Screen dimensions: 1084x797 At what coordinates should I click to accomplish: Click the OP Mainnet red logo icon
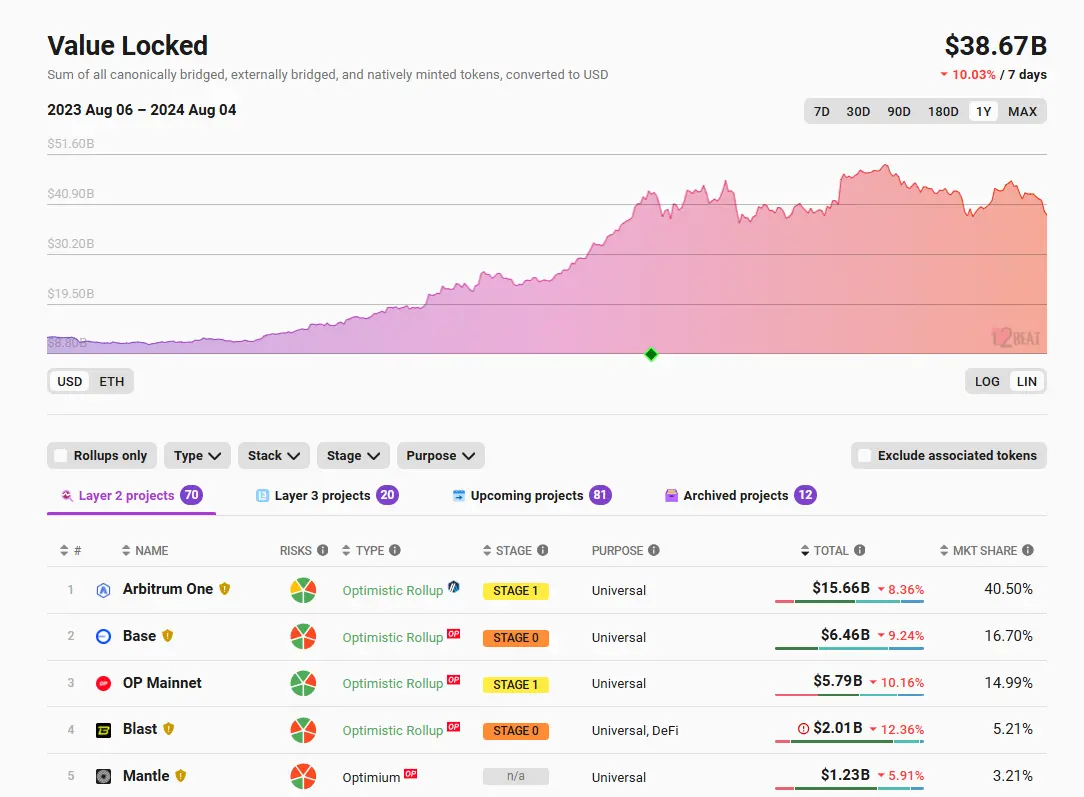[103, 684]
